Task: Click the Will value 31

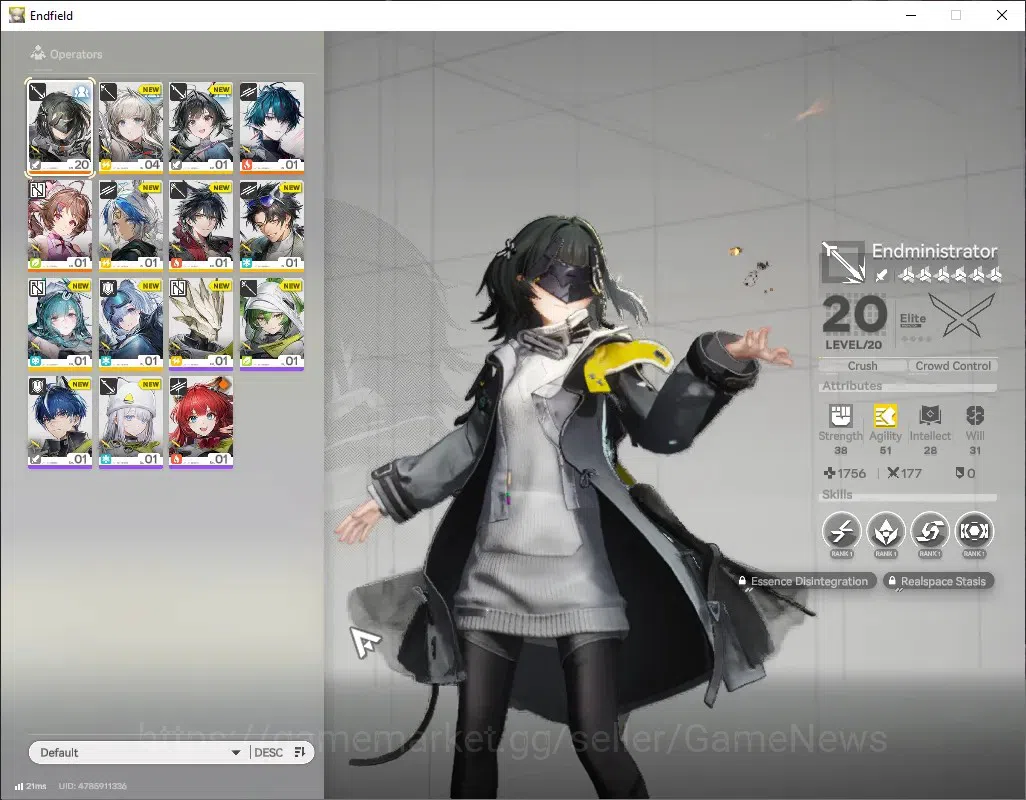Action: (x=975, y=451)
